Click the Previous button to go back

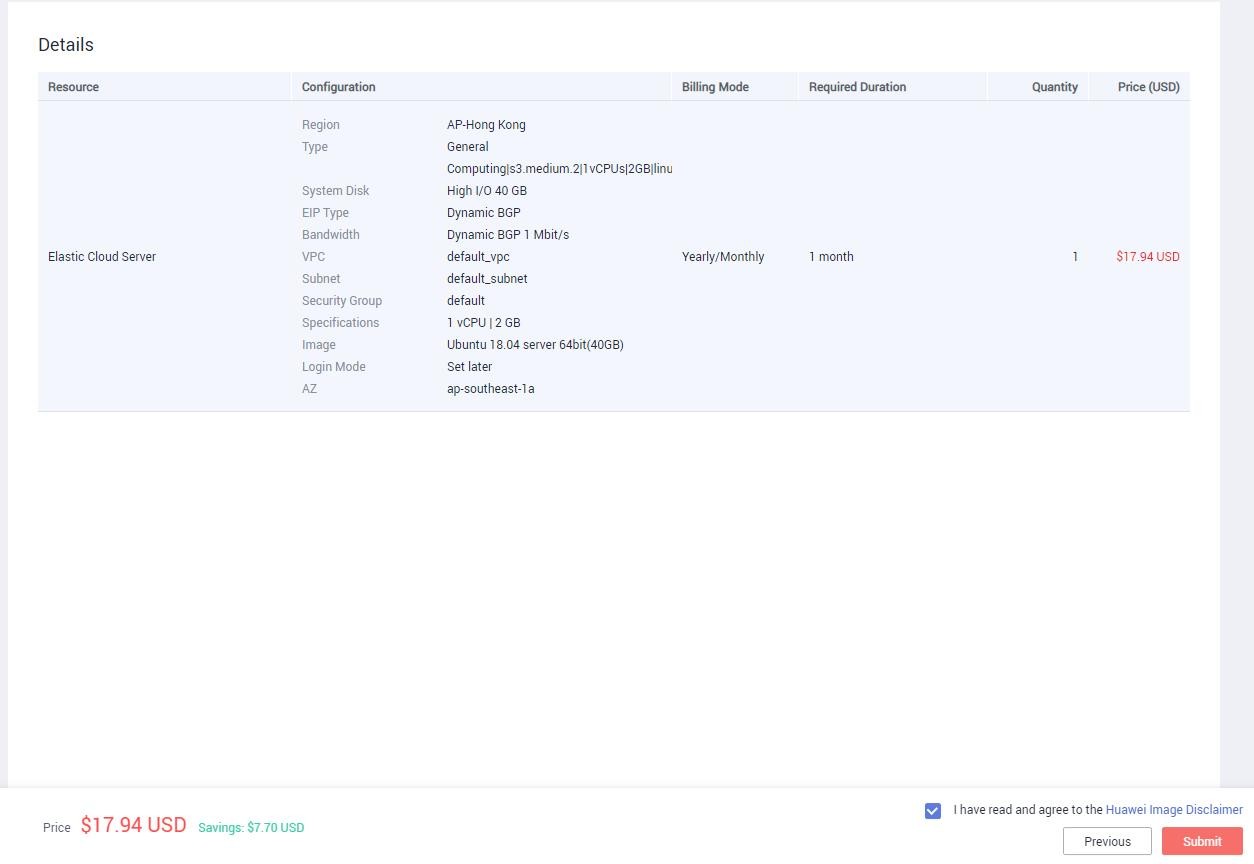point(1107,841)
